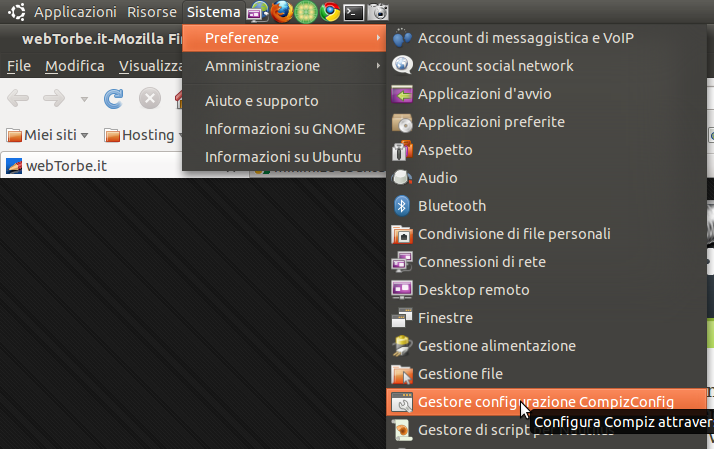Open the Terminal launcher icon
The height and width of the screenshot is (449, 714).
(x=354, y=12)
